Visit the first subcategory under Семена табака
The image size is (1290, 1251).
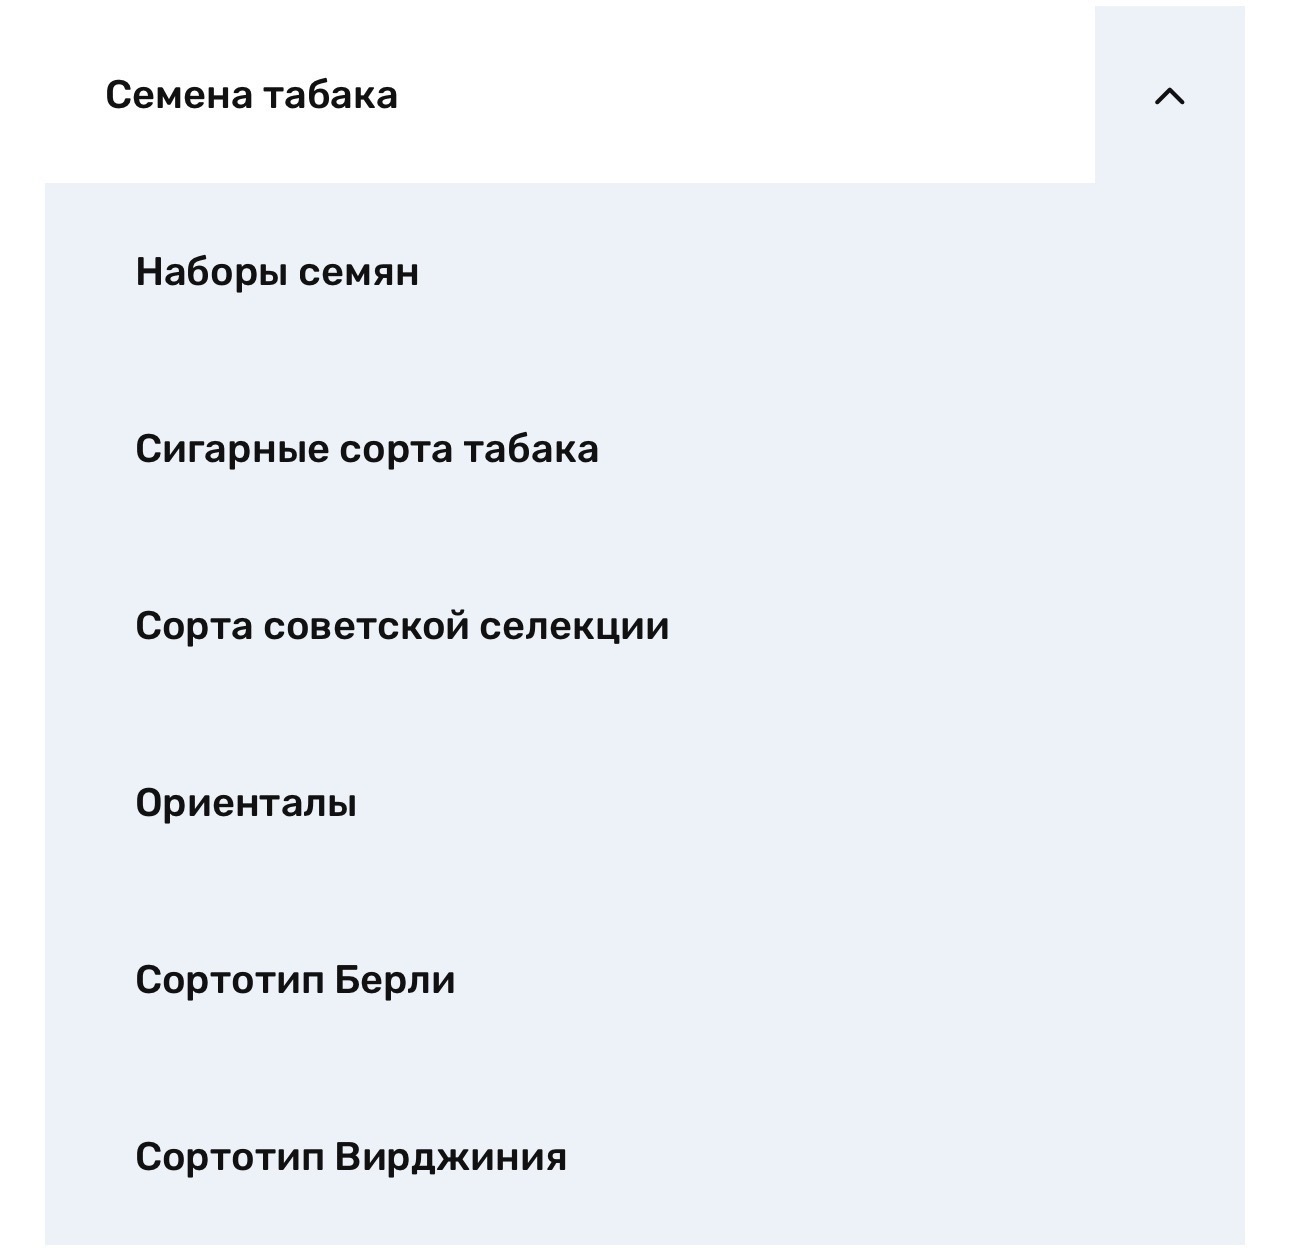pos(277,272)
